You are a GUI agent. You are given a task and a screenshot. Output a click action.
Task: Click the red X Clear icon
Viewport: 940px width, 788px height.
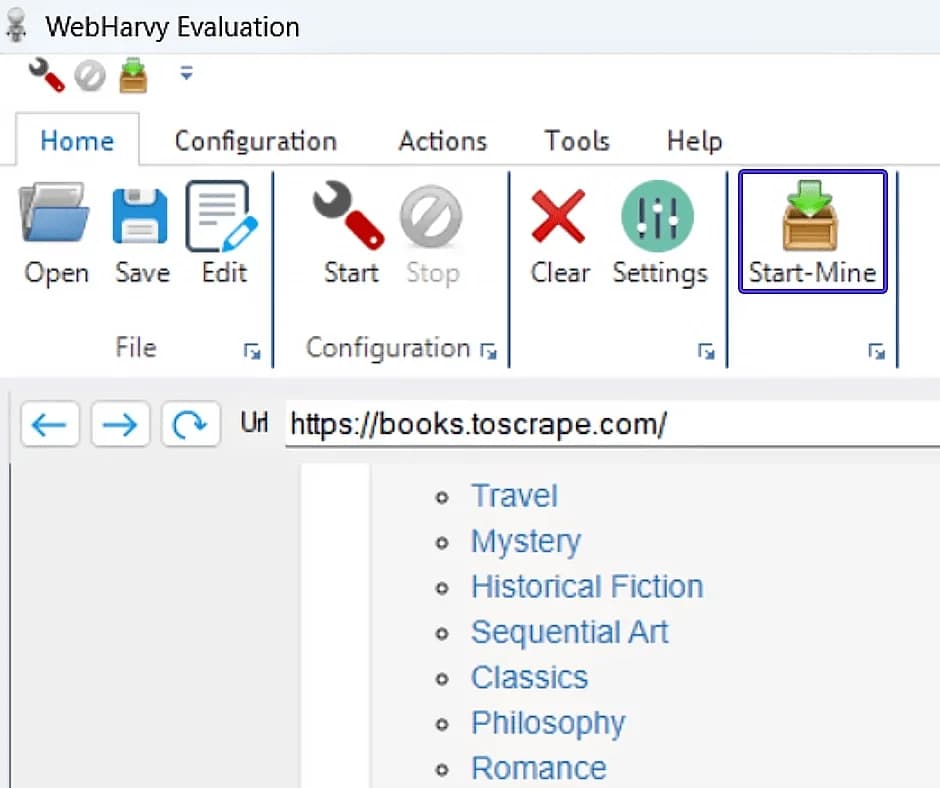[x=559, y=215]
